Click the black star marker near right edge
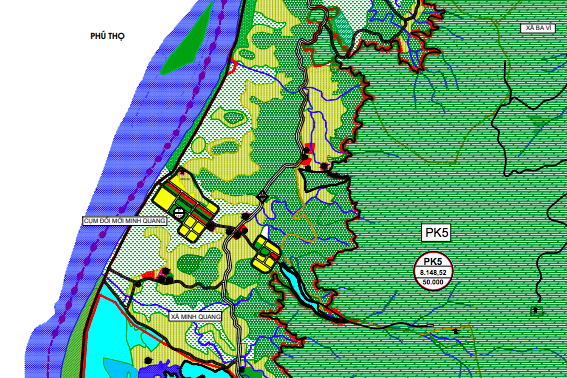567x378 pixels. pos(536,310)
